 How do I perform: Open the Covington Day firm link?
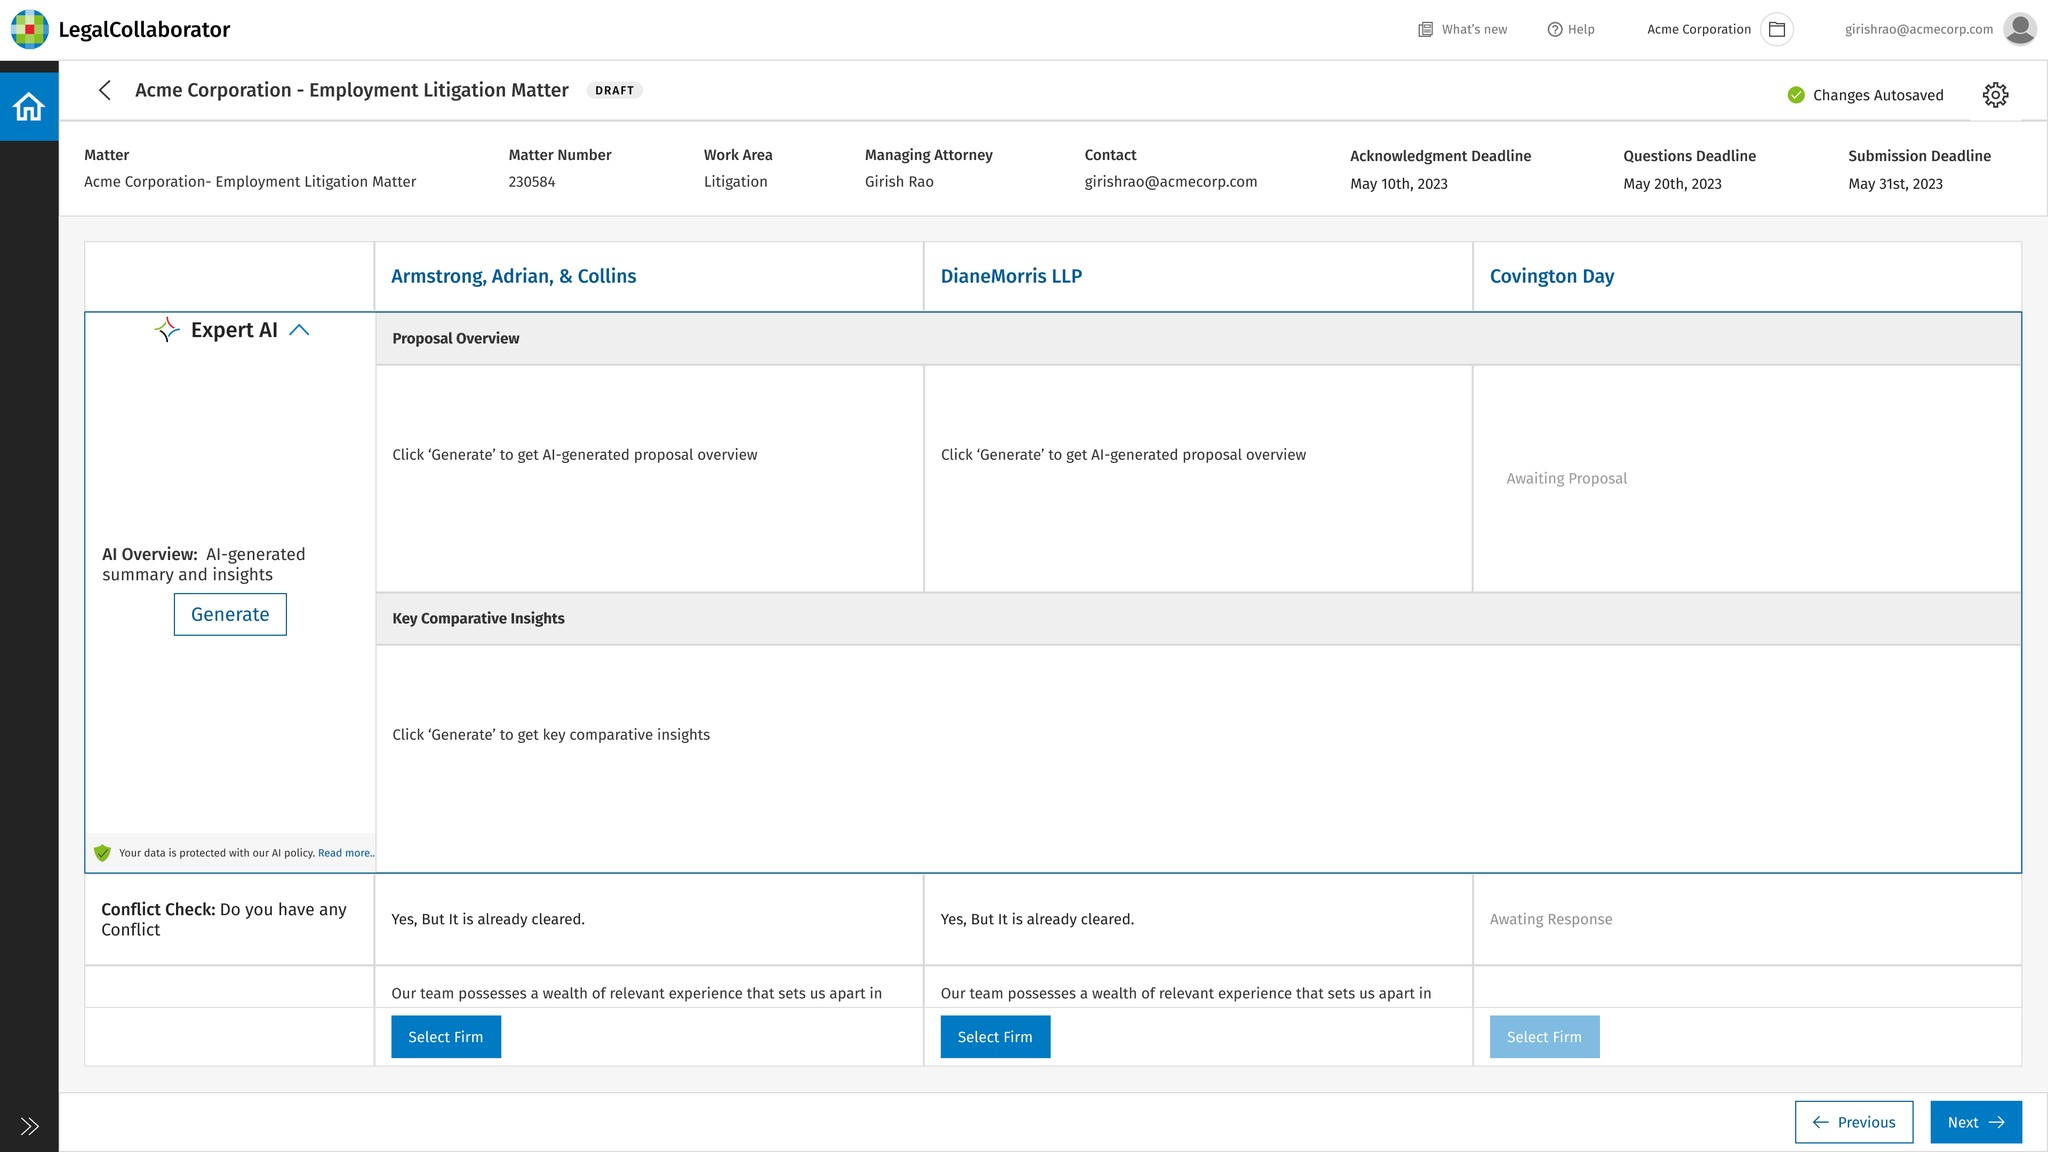coord(1551,276)
